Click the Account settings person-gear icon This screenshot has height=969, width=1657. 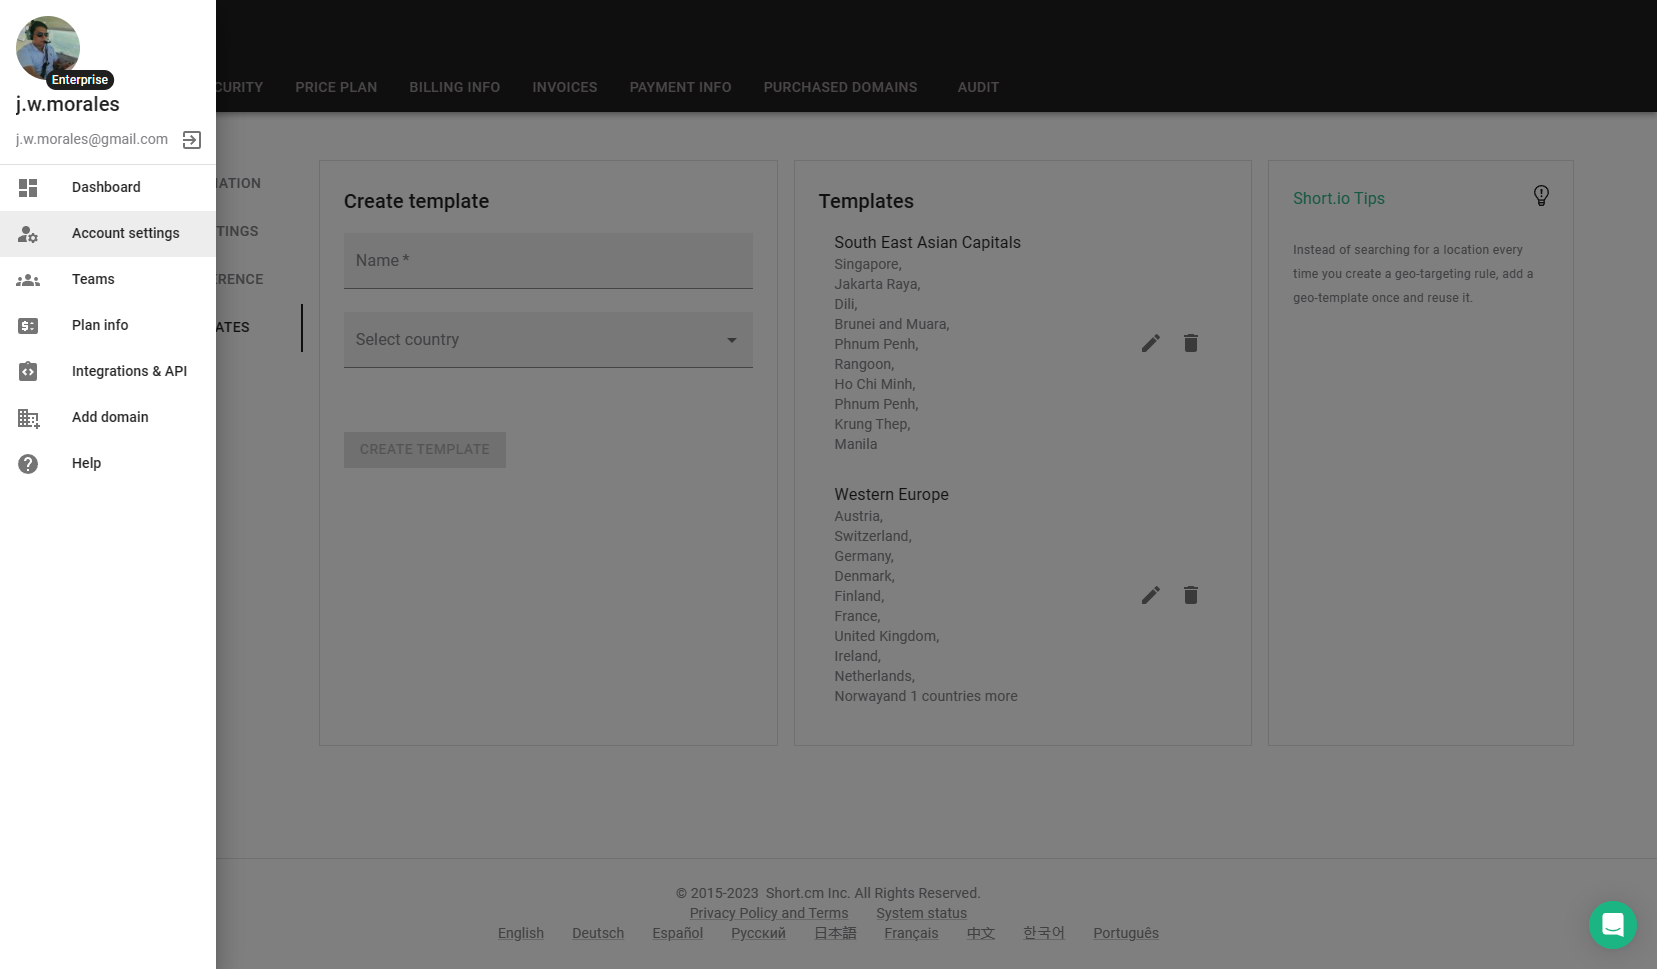pos(28,233)
